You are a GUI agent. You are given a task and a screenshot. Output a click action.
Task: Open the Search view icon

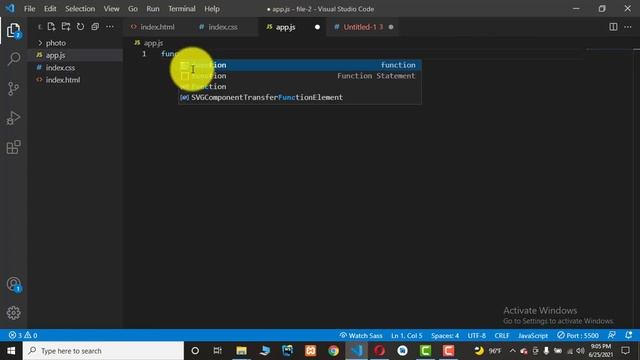click(13, 59)
